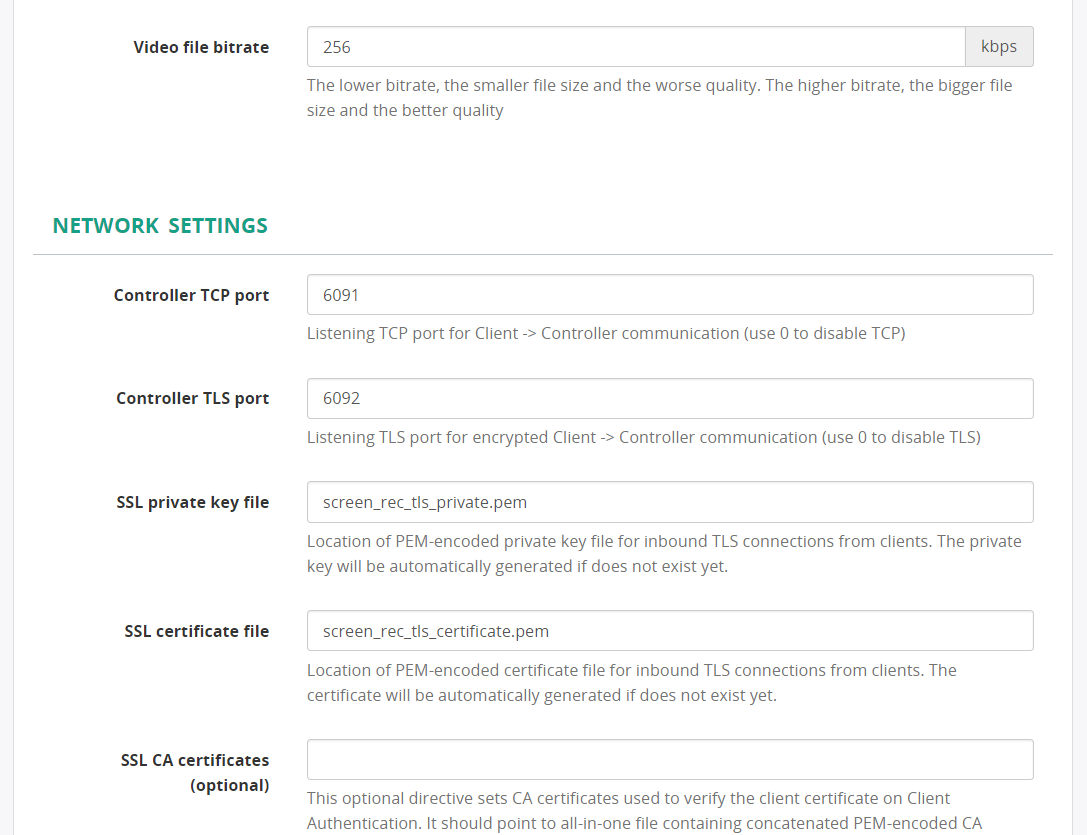
Task: Click the filename screen_rec_tls_private.pem
Action: click(424, 502)
